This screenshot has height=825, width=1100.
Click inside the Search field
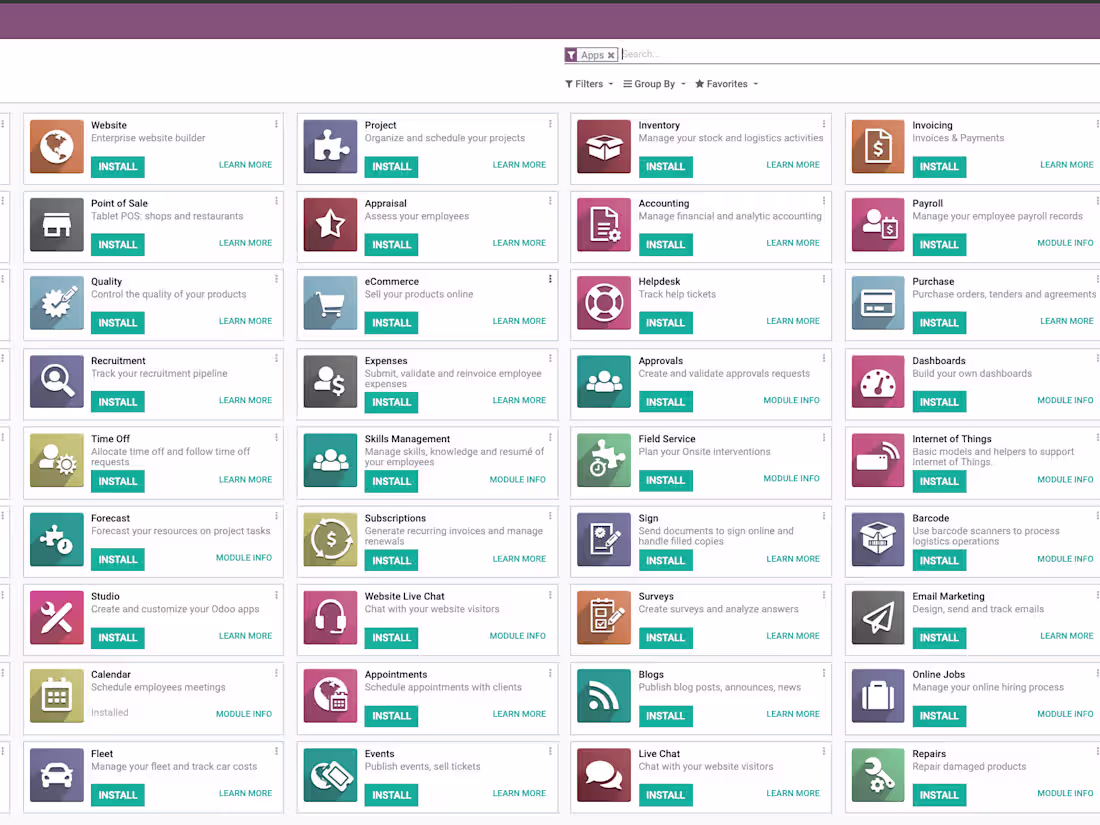point(700,54)
